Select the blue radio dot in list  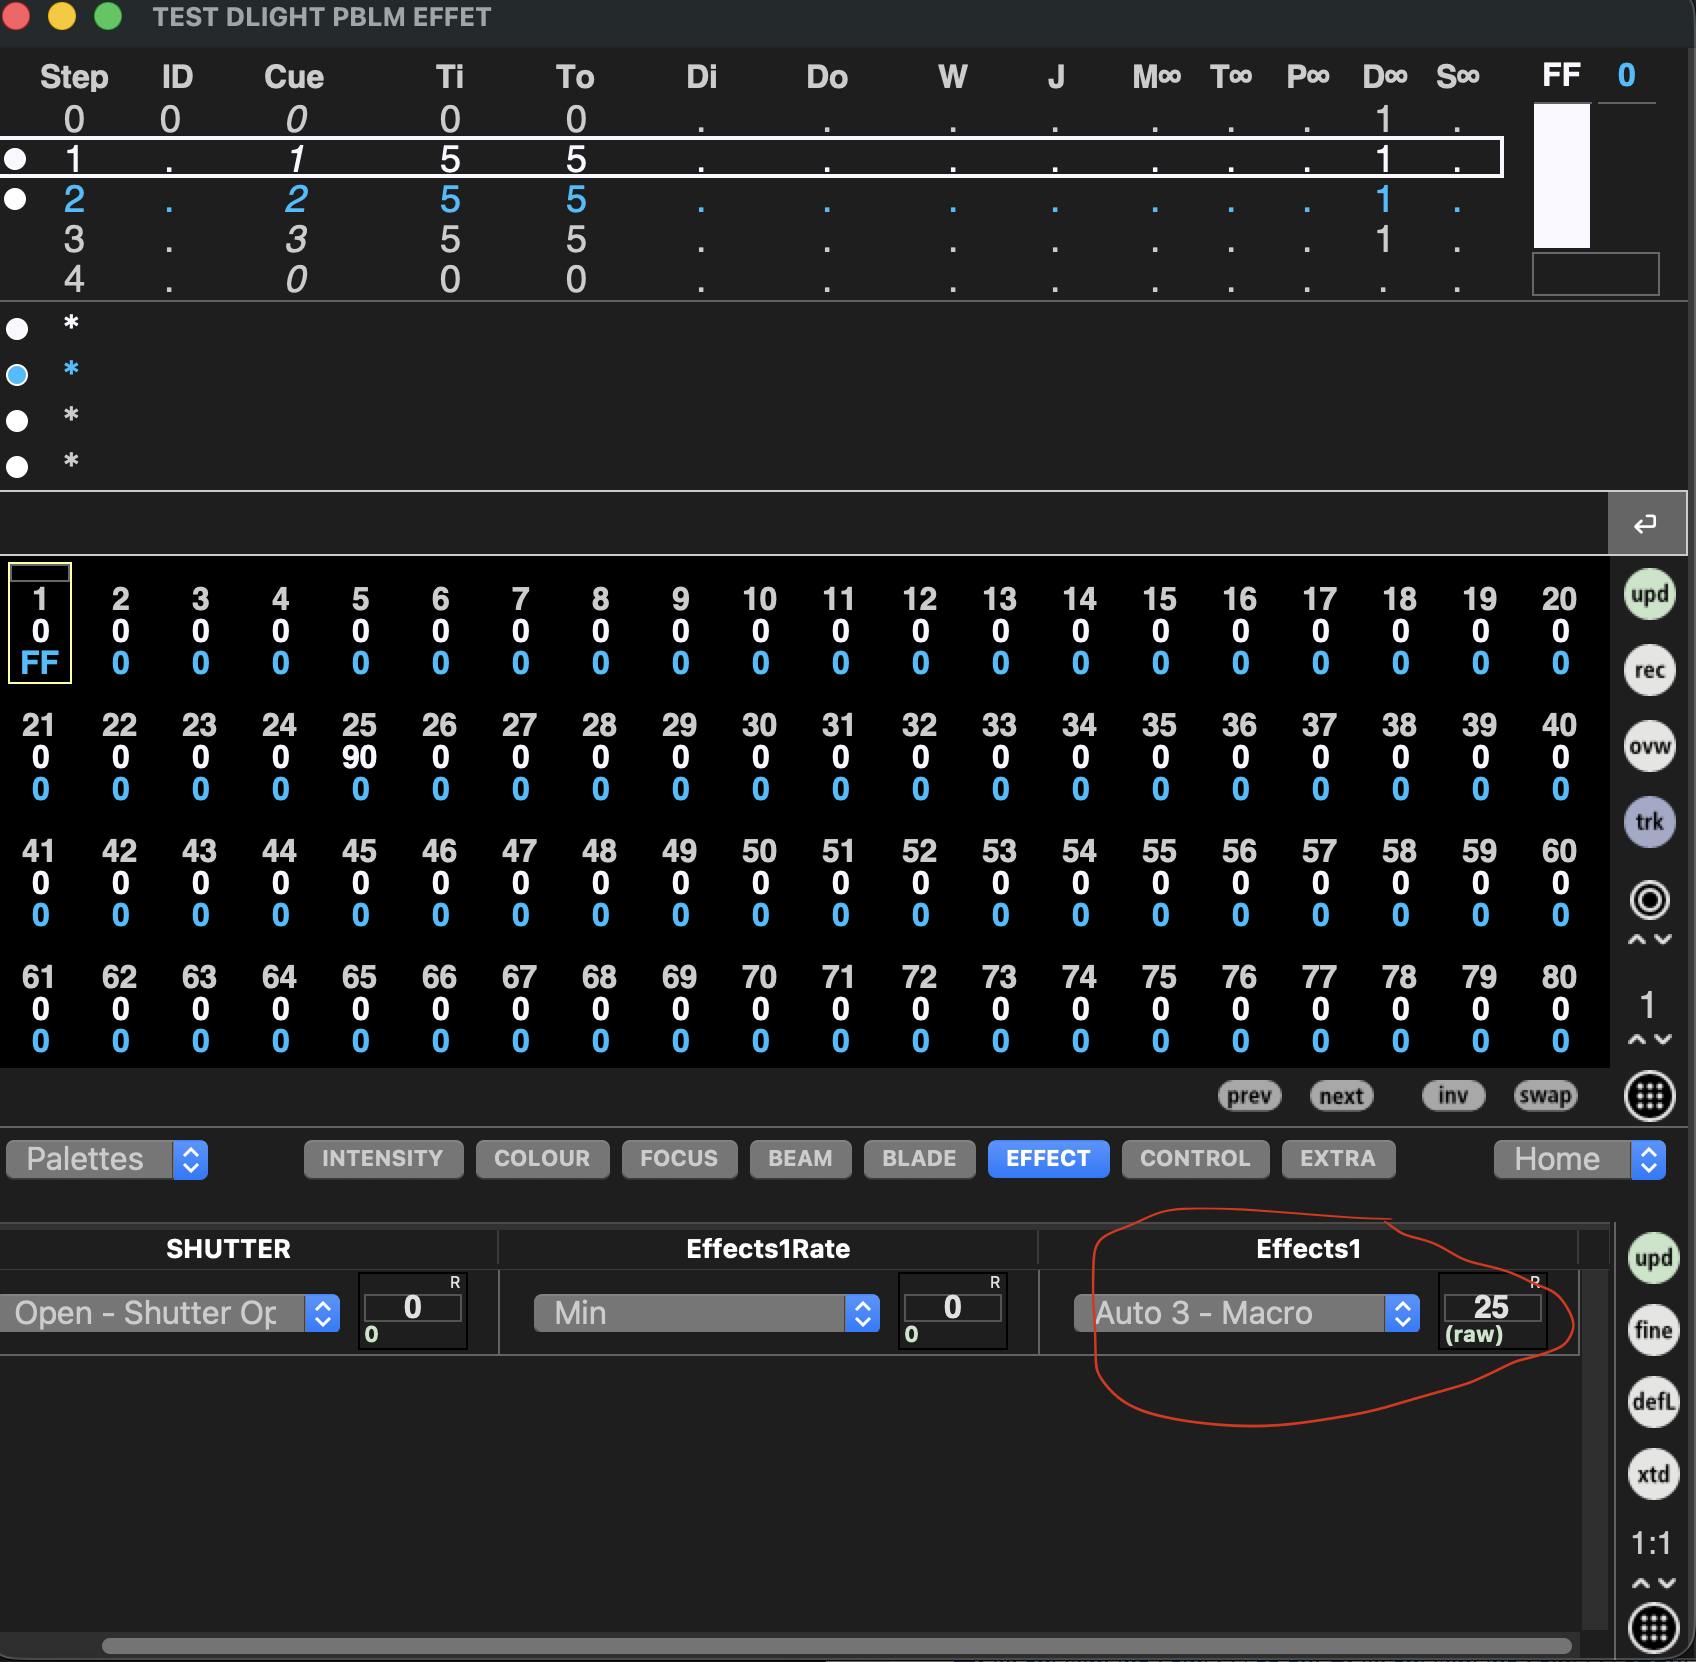[x=17, y=375]
